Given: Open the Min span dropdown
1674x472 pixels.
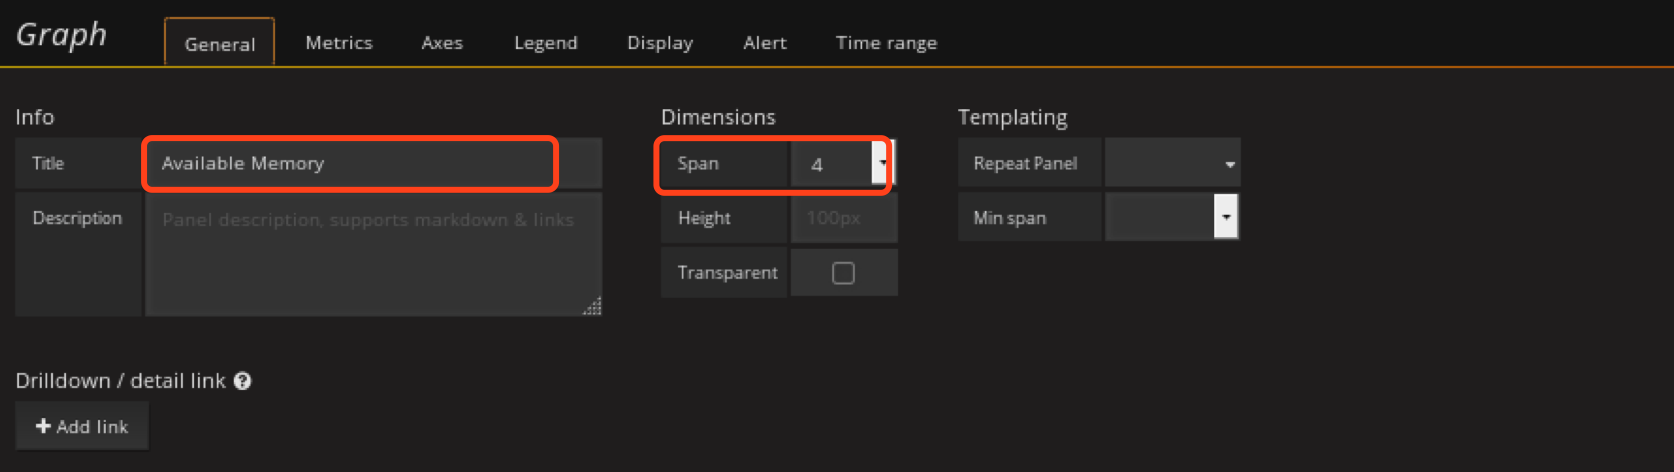Looking at the screenshot, I should point(1225,217).
